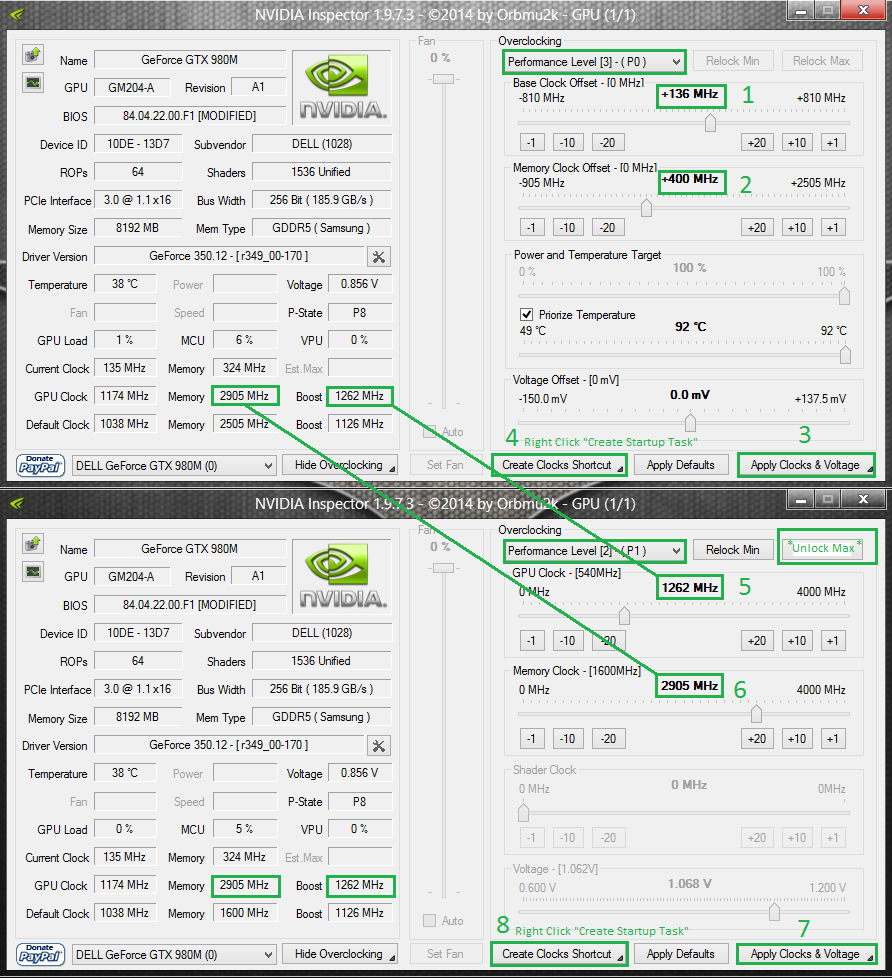Click Set Fan button in bottom window
The width and height of the screenshot is (892, 978).
point(445,954)
